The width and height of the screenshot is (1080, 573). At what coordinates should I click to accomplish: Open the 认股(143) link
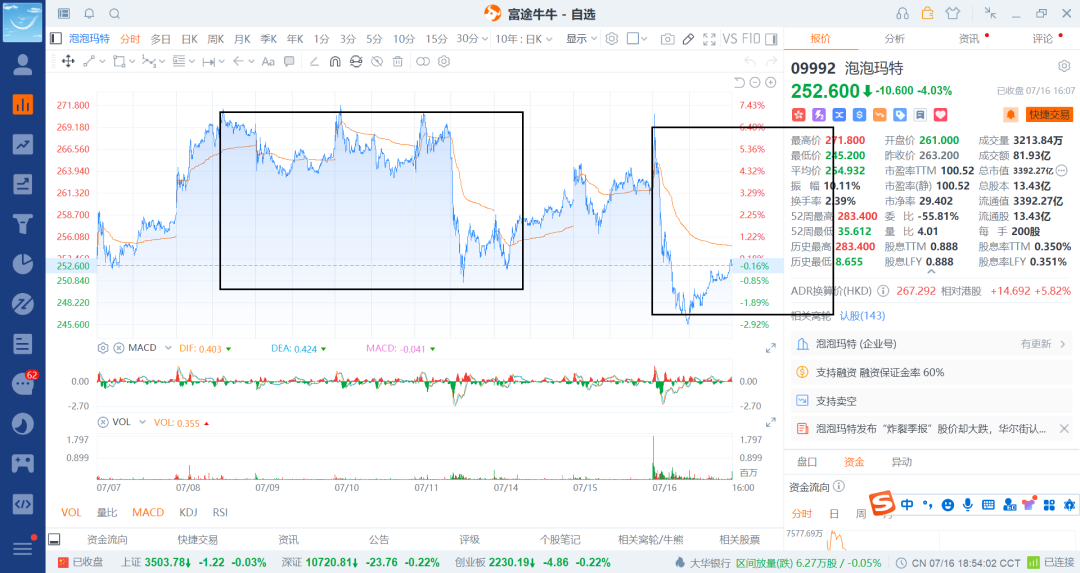(x=862, y=315)
